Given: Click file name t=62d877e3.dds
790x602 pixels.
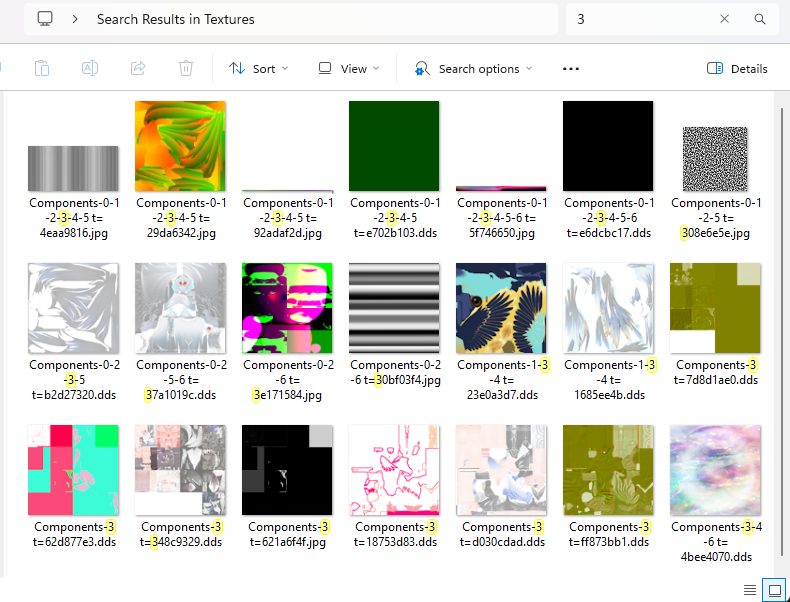Looking at the screenshot, I should coord(74,542).
